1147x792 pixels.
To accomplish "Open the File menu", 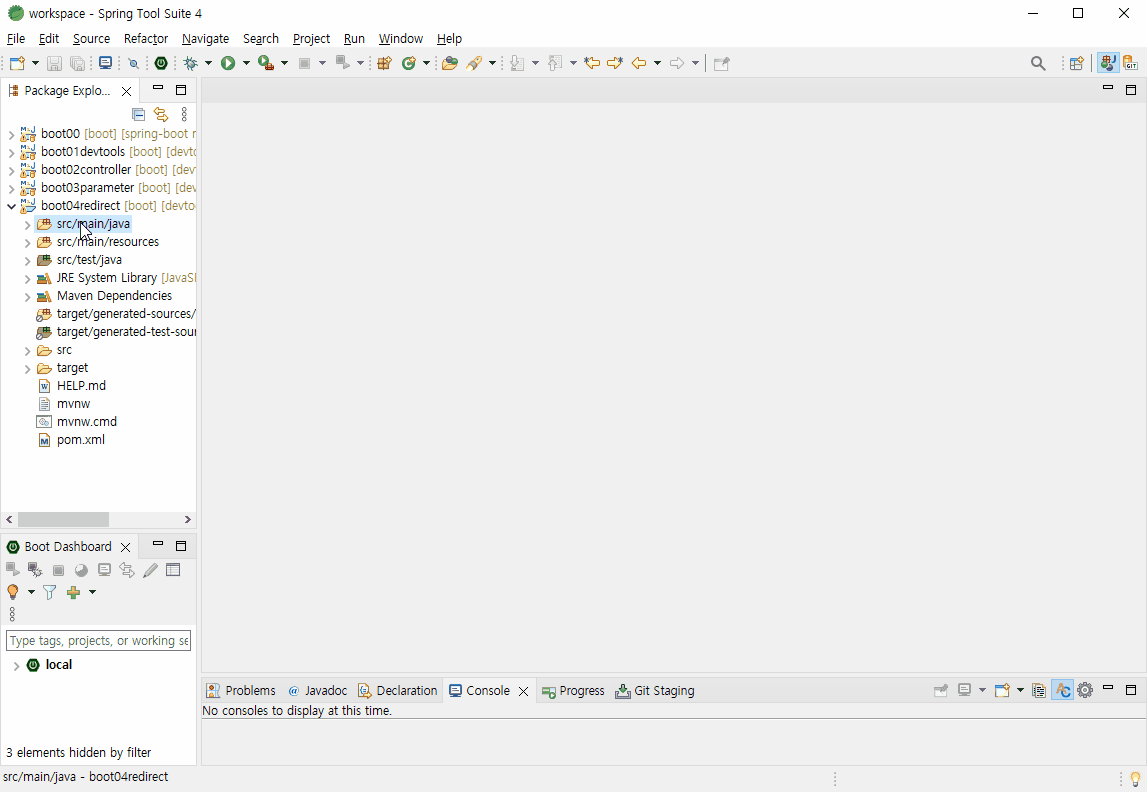I will (x=15, y=39).
